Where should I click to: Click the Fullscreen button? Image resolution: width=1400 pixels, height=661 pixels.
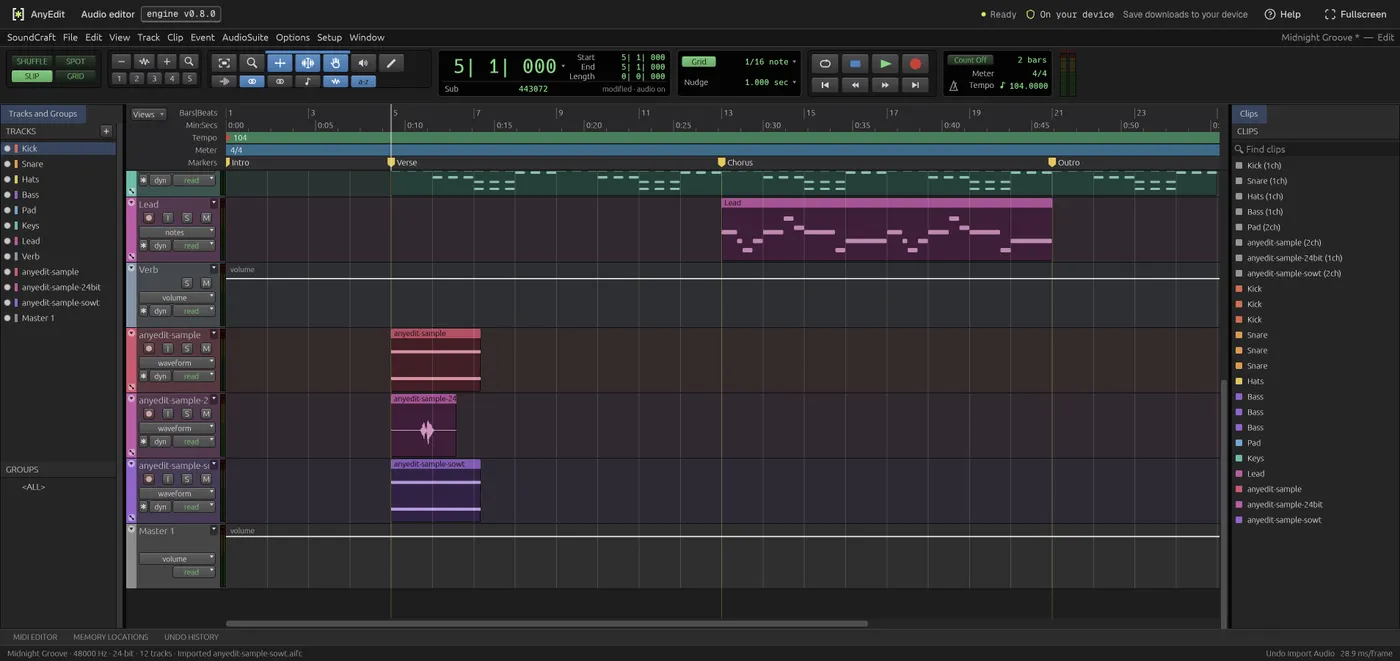click(x=1355, y=14)
